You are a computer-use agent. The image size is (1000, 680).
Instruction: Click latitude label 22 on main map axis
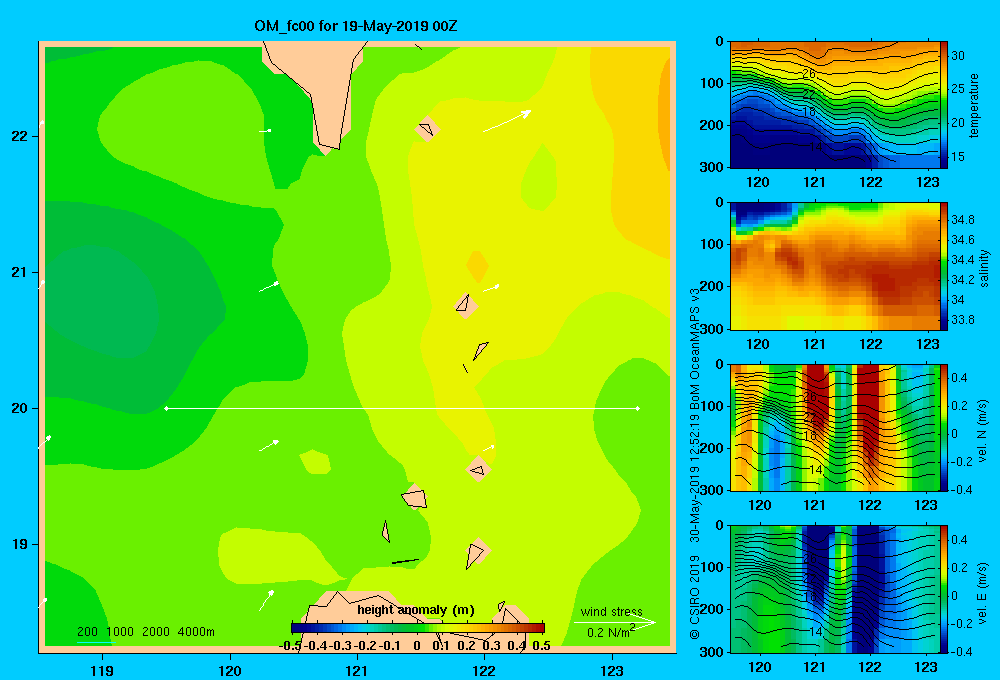20,136
